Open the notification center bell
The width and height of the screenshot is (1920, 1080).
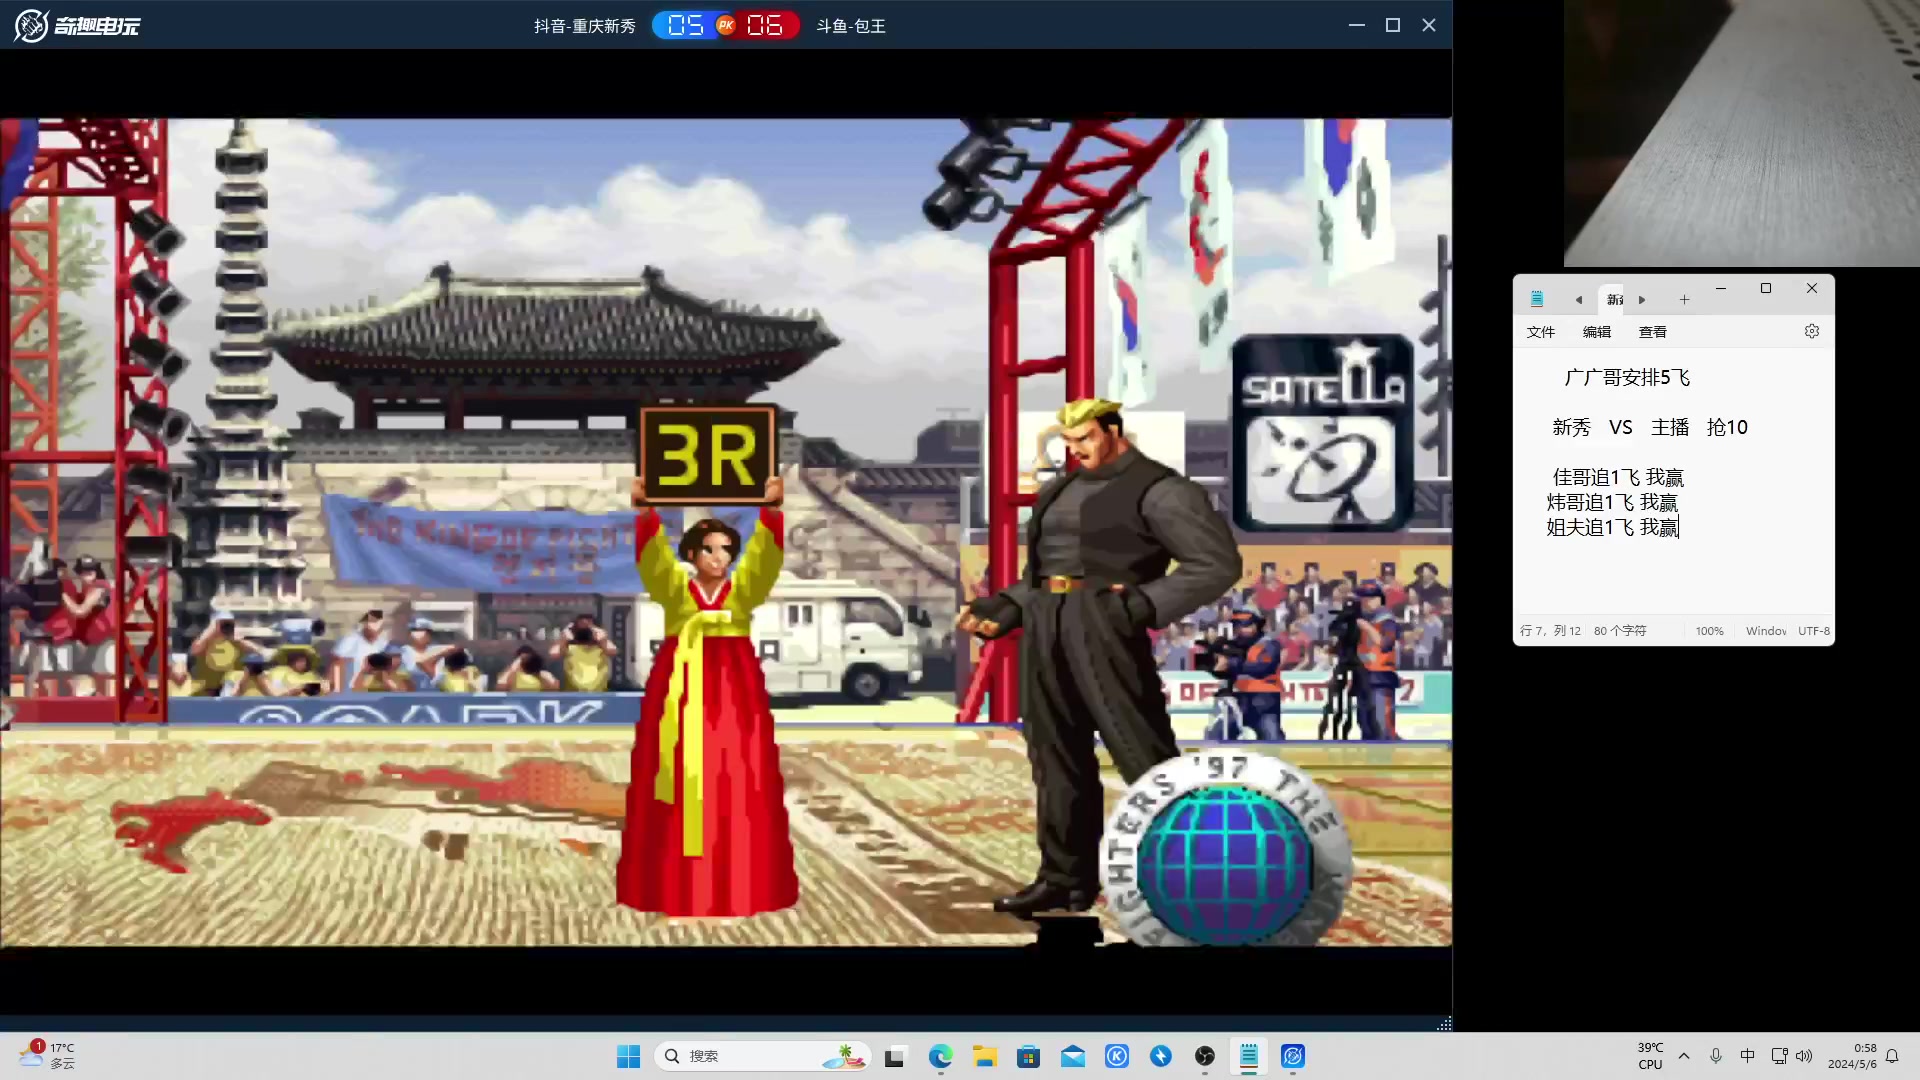(1892, 1056)
